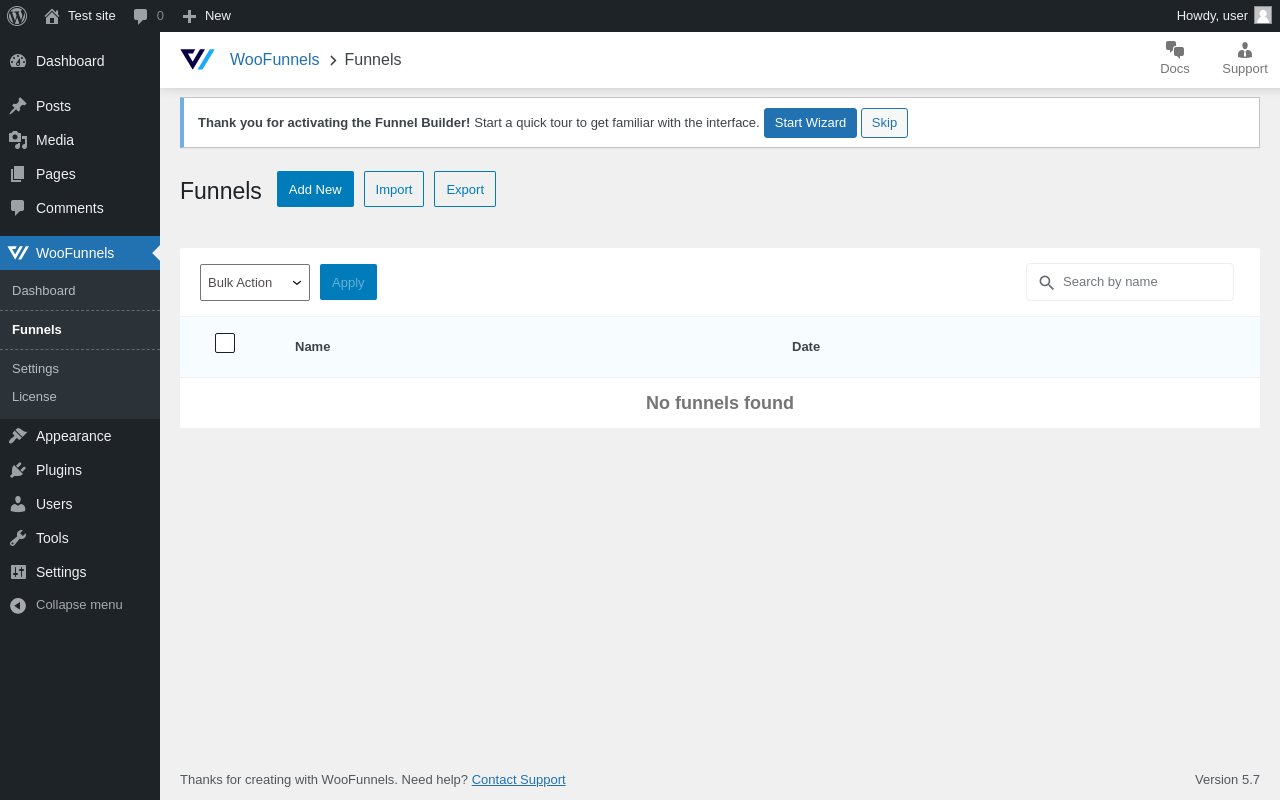This screenshot has width=1280, height=800.
Task: Open the Tools menu label
Action: [x=52, y=538]
